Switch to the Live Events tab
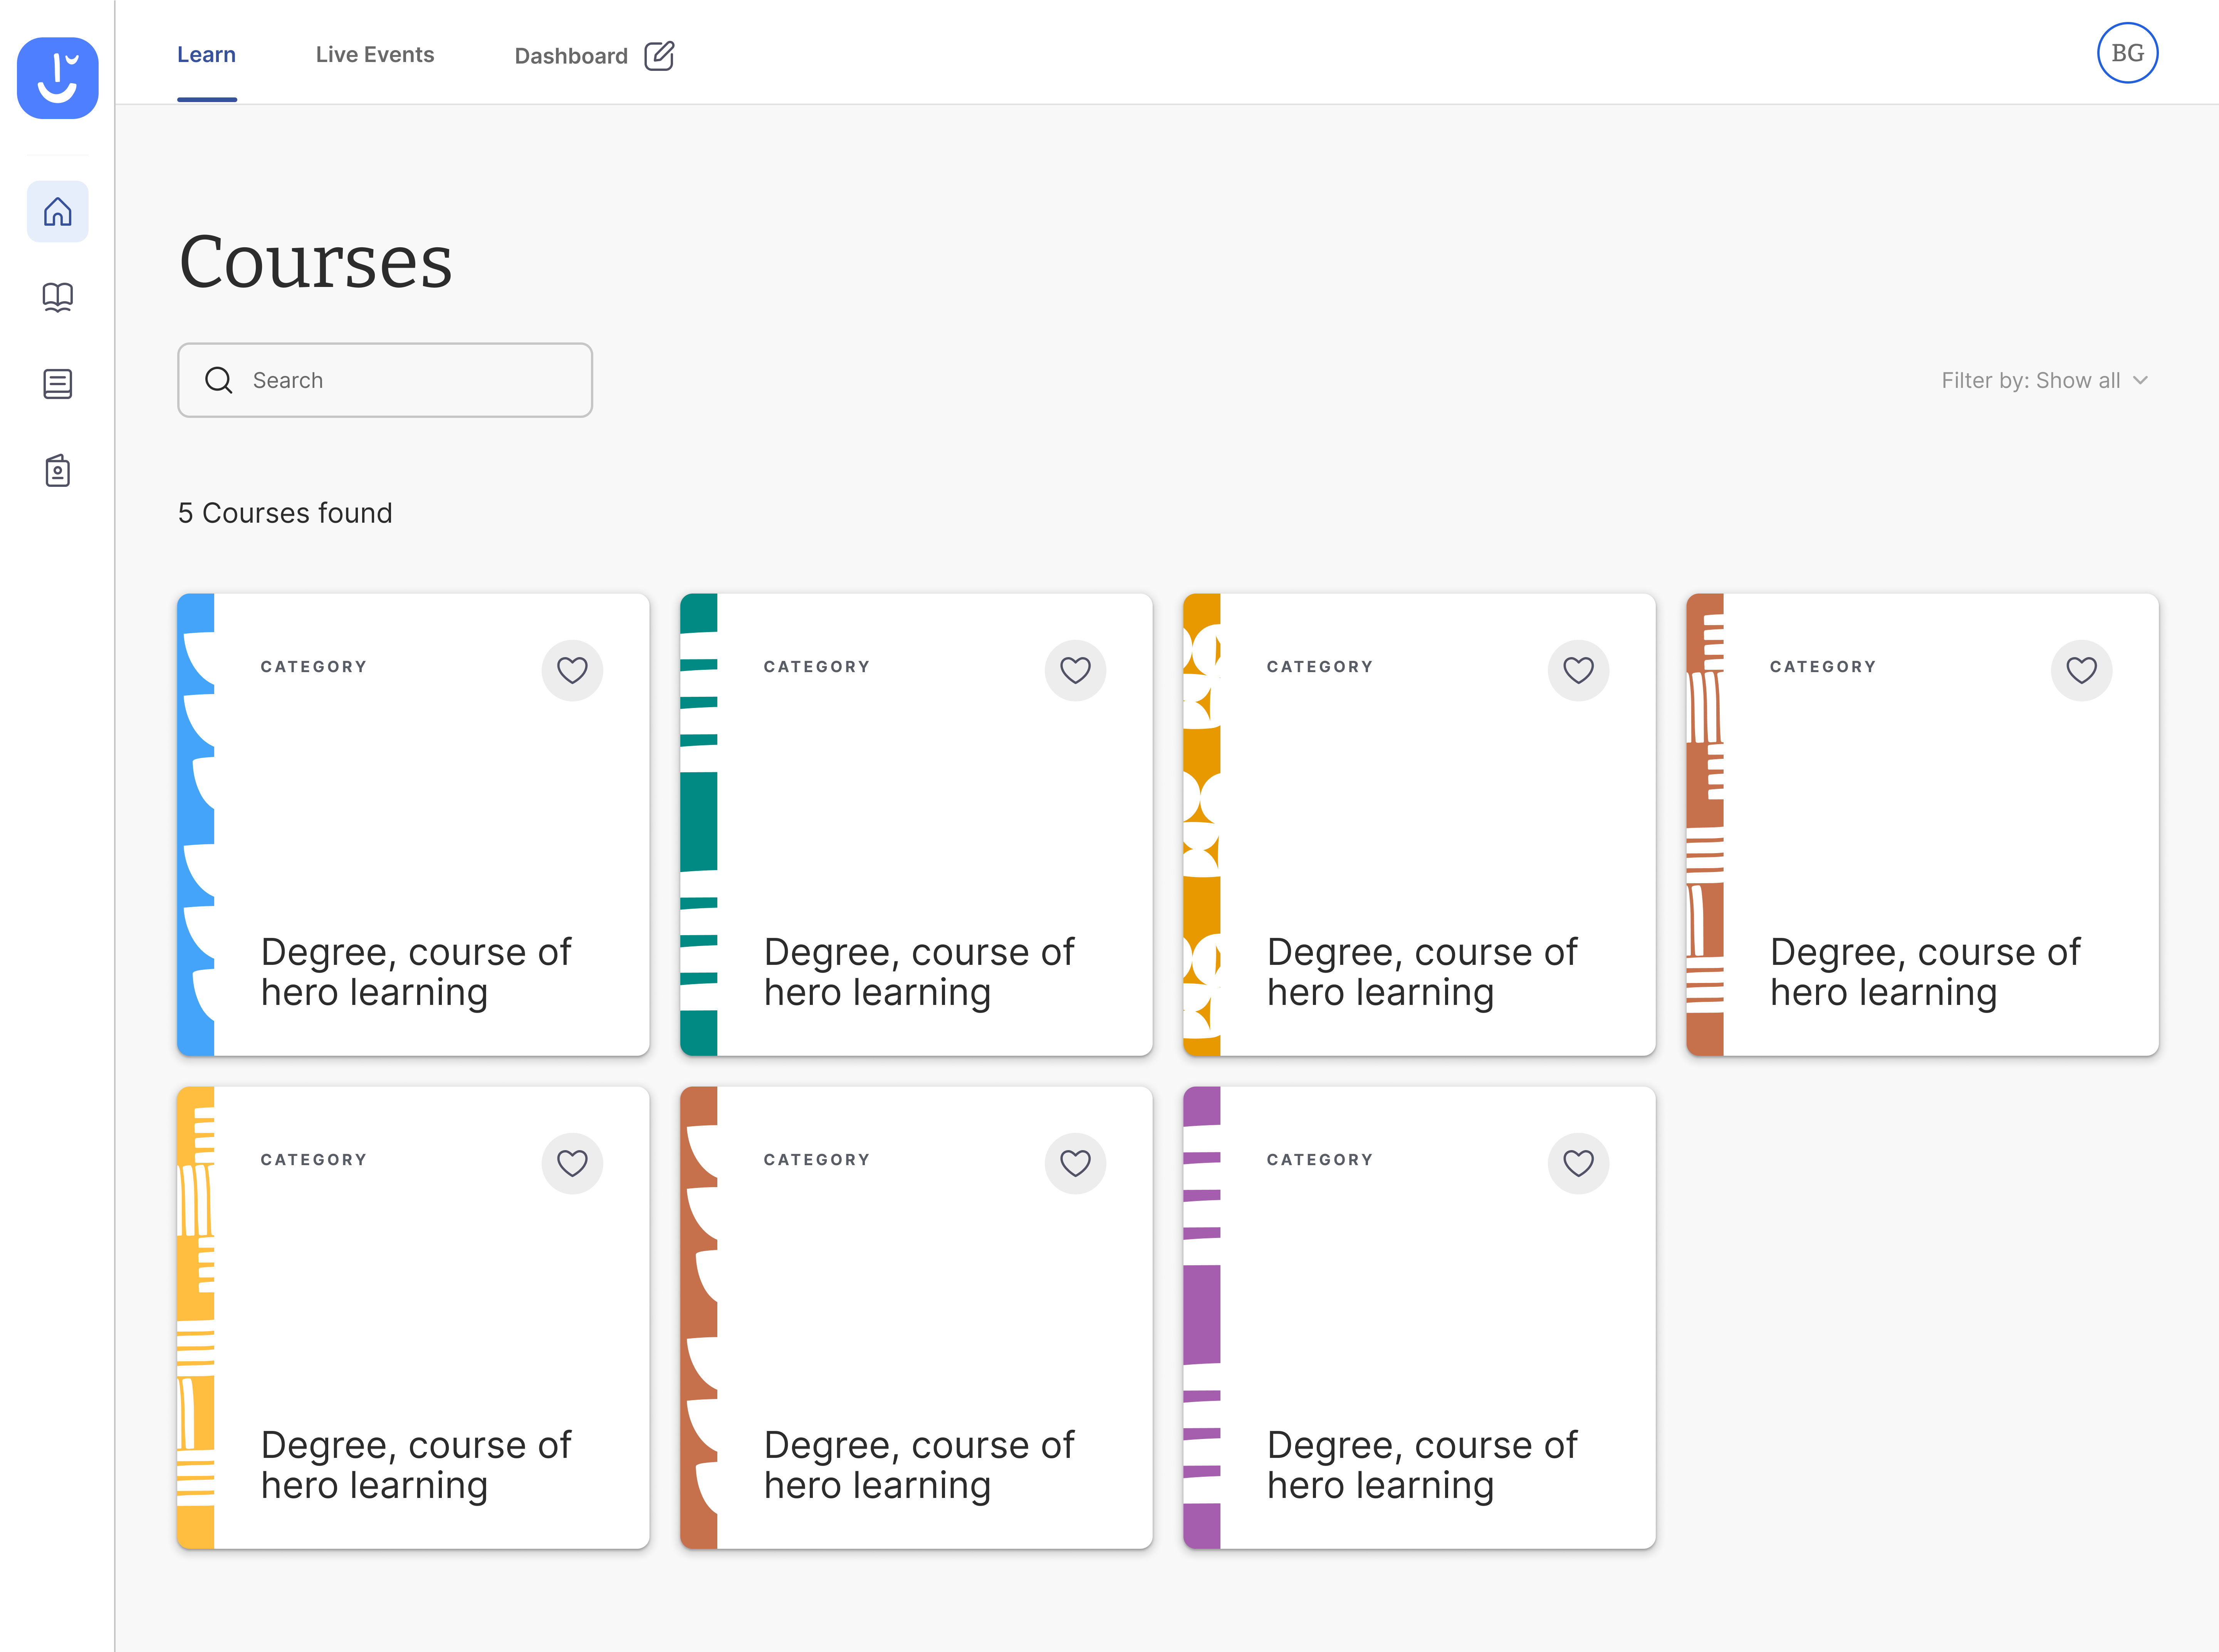This screenshot has width=2219, height=1652. click(x=375, y=55)
